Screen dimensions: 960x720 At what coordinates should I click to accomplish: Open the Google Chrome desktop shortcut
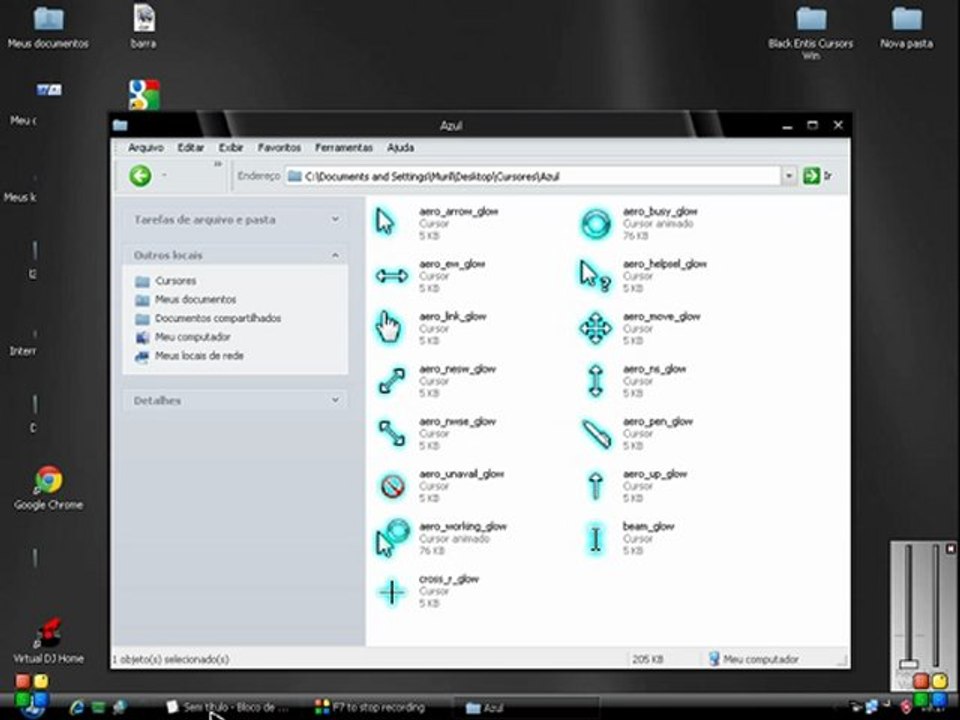click(48, 489)
